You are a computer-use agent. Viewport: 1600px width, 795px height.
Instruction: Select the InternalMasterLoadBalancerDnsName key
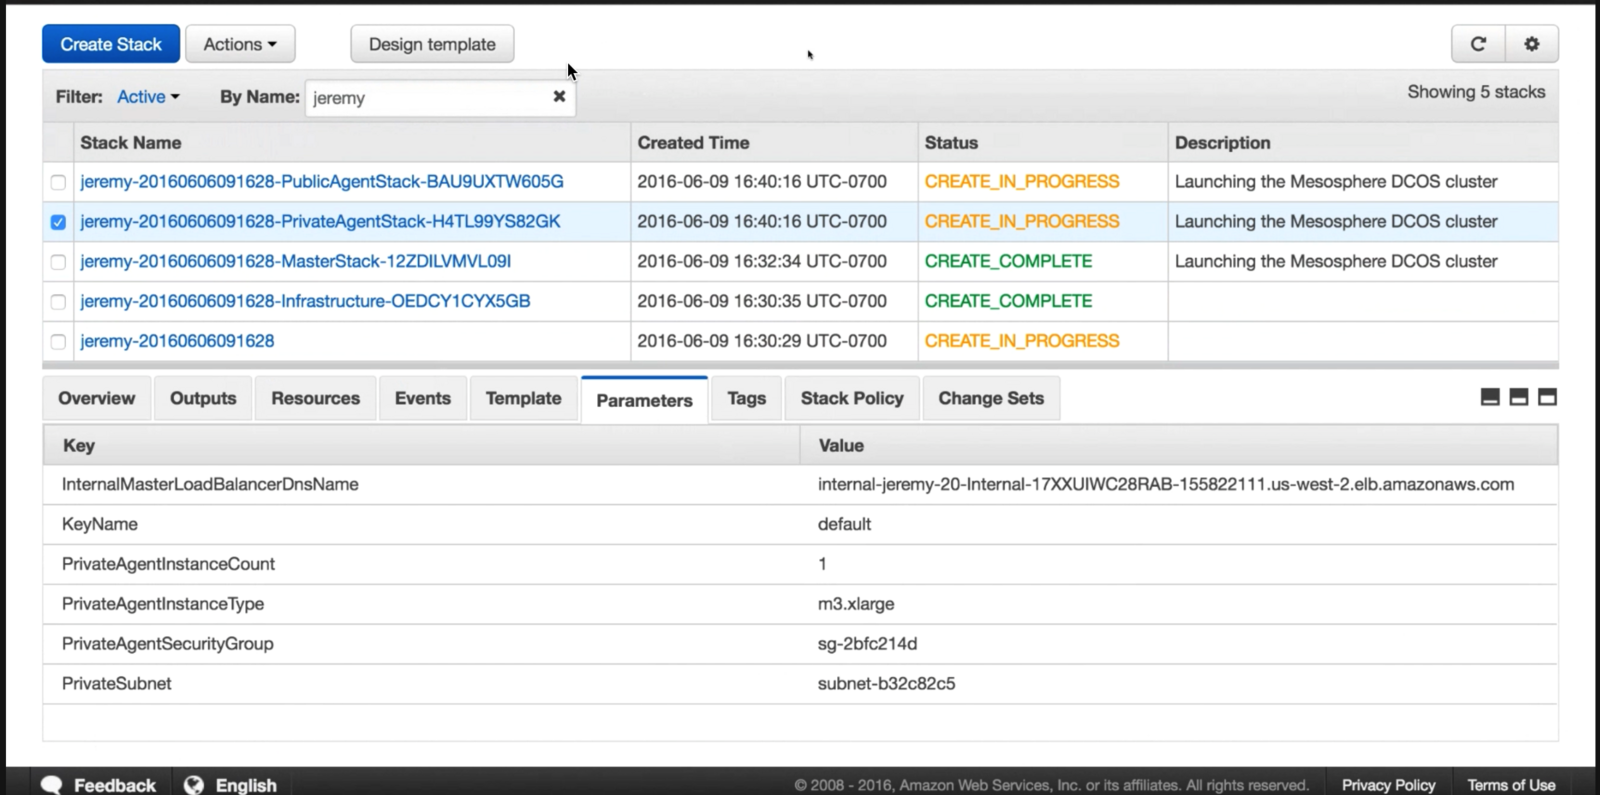[210, 484]
